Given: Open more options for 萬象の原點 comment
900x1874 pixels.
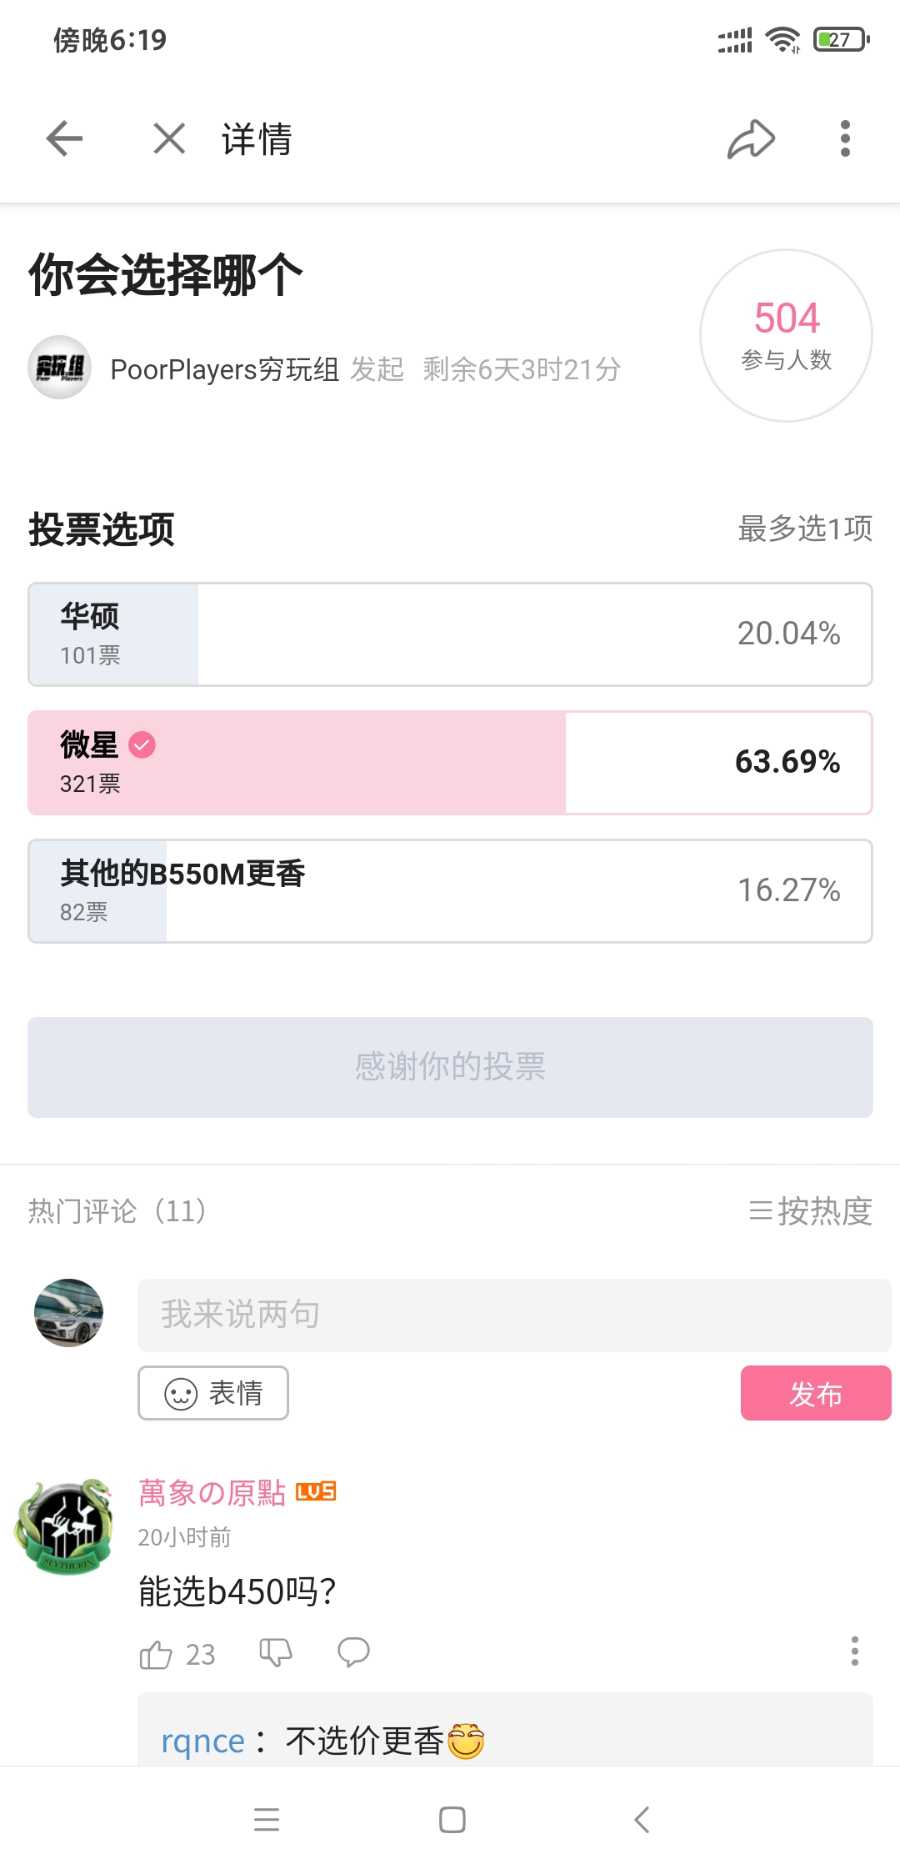Looking at the screenshot, I should point(854,1651).
